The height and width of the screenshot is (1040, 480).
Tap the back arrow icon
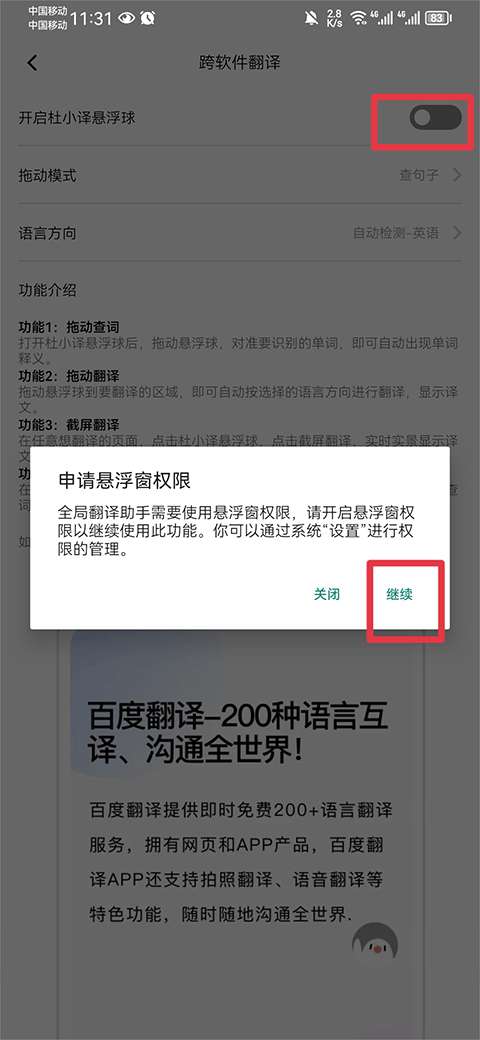pos(32,63)
